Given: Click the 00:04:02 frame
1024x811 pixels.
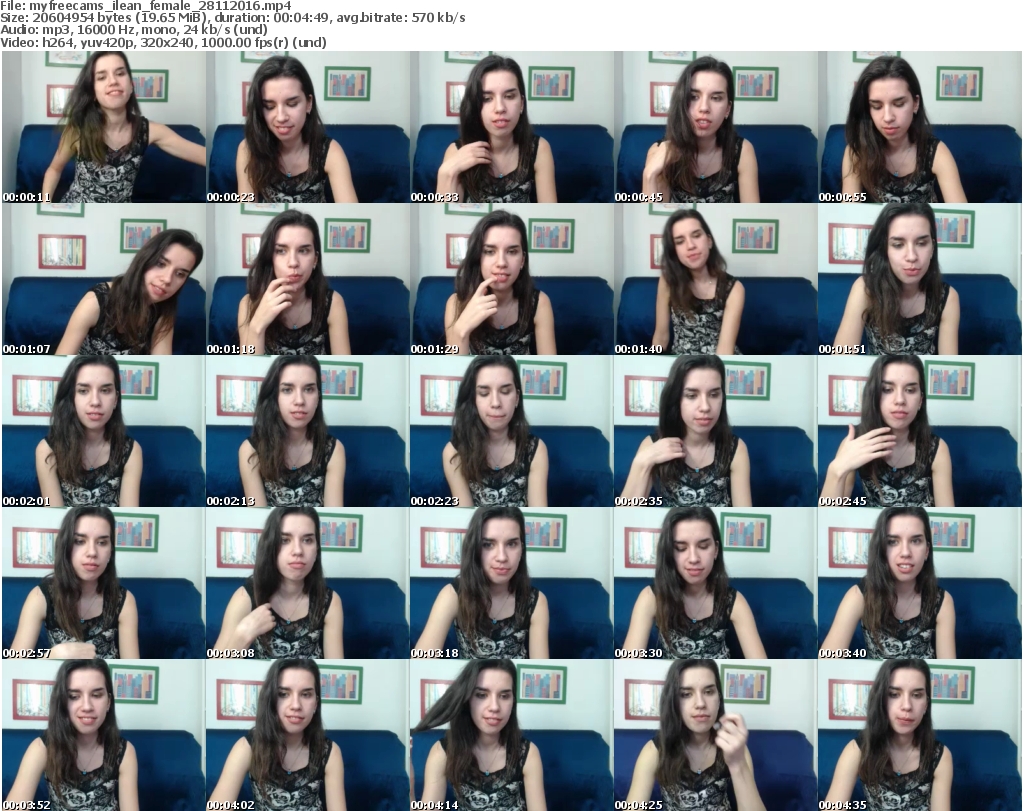Looking at the screenshot, I should [308, 735].
